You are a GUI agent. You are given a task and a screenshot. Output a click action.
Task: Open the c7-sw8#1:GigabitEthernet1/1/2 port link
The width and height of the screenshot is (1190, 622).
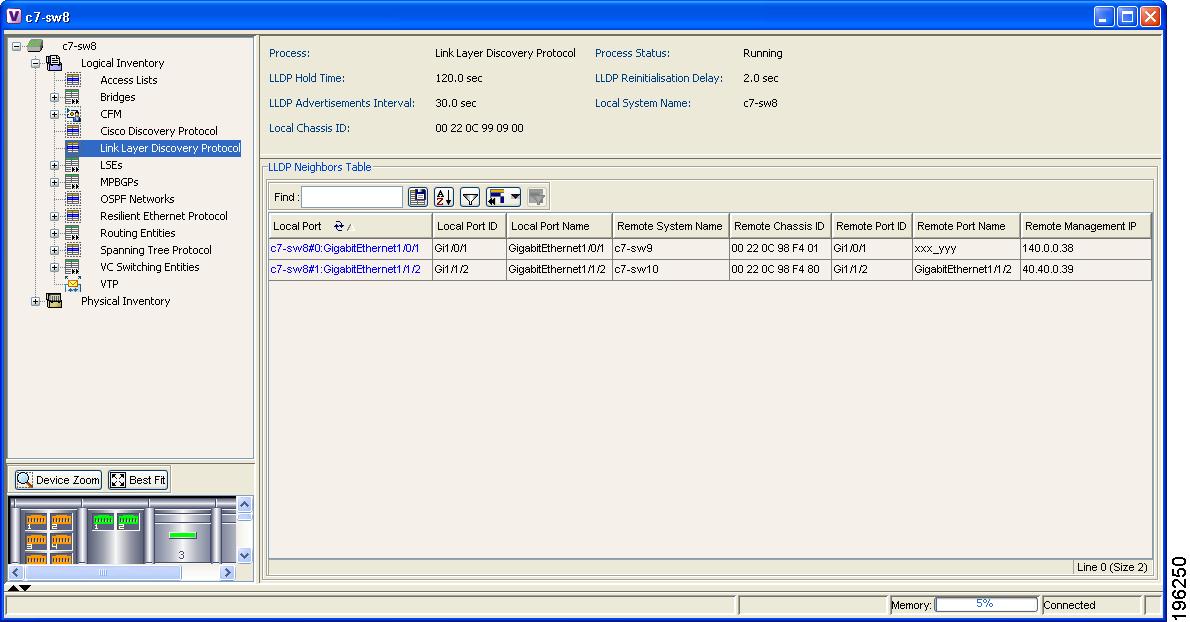pos(345,269)
